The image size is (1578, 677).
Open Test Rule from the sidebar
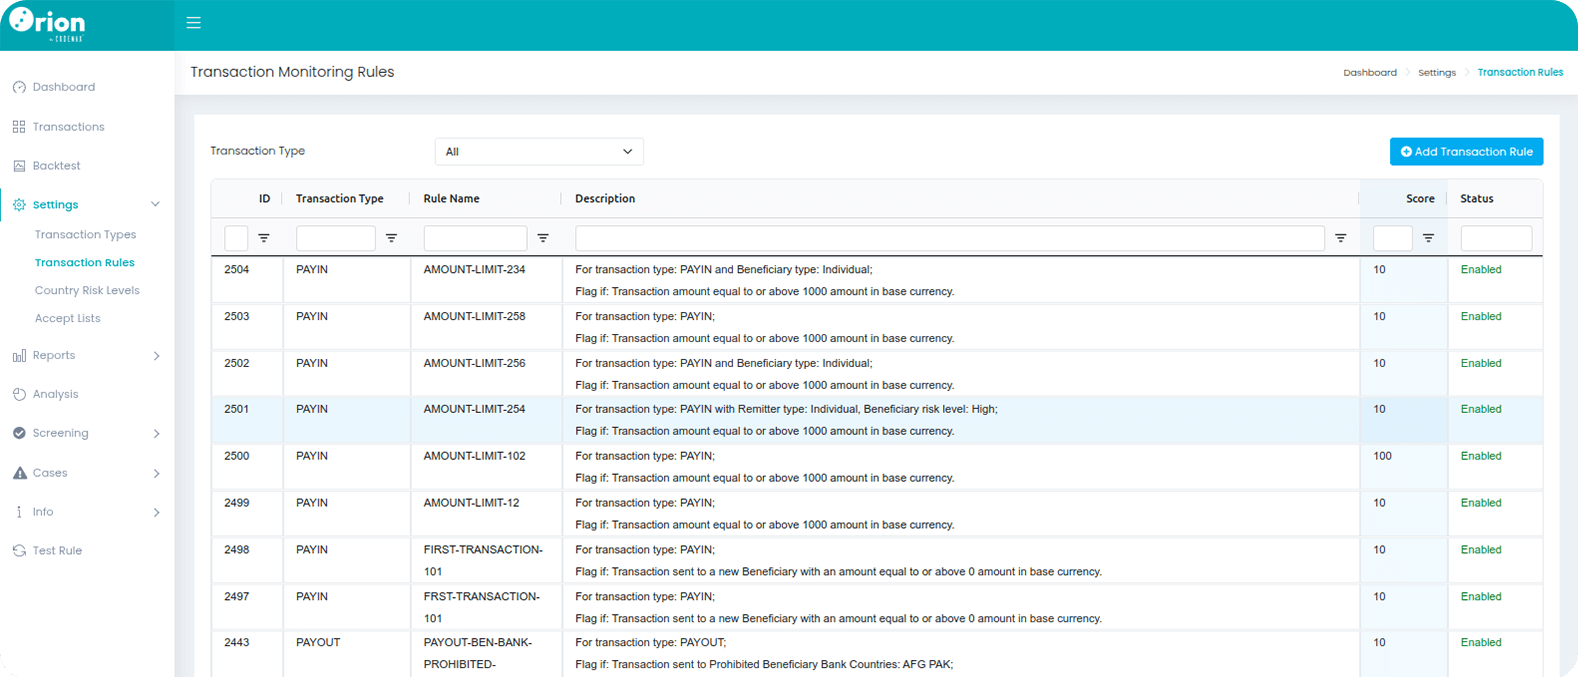[x=57, y=551]
